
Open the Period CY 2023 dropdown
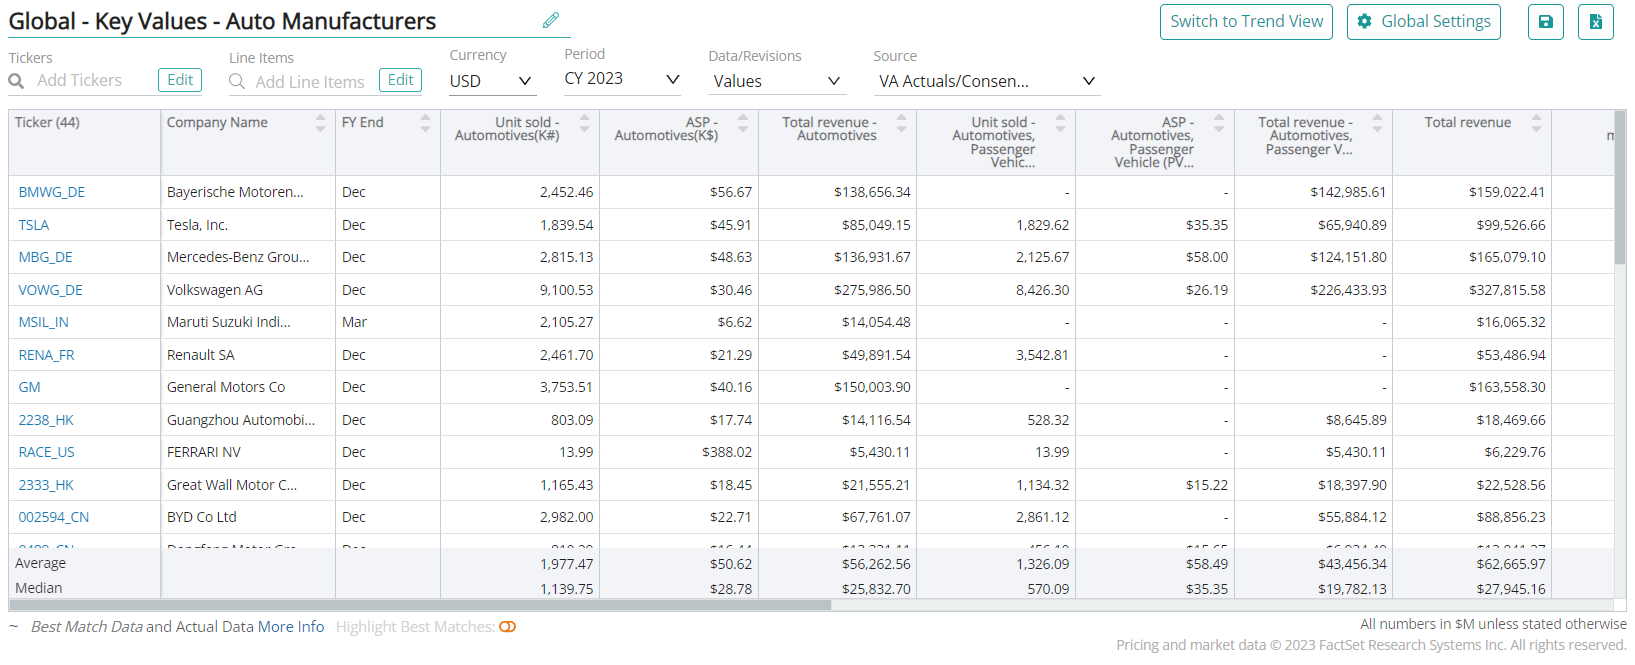[622, 79]
